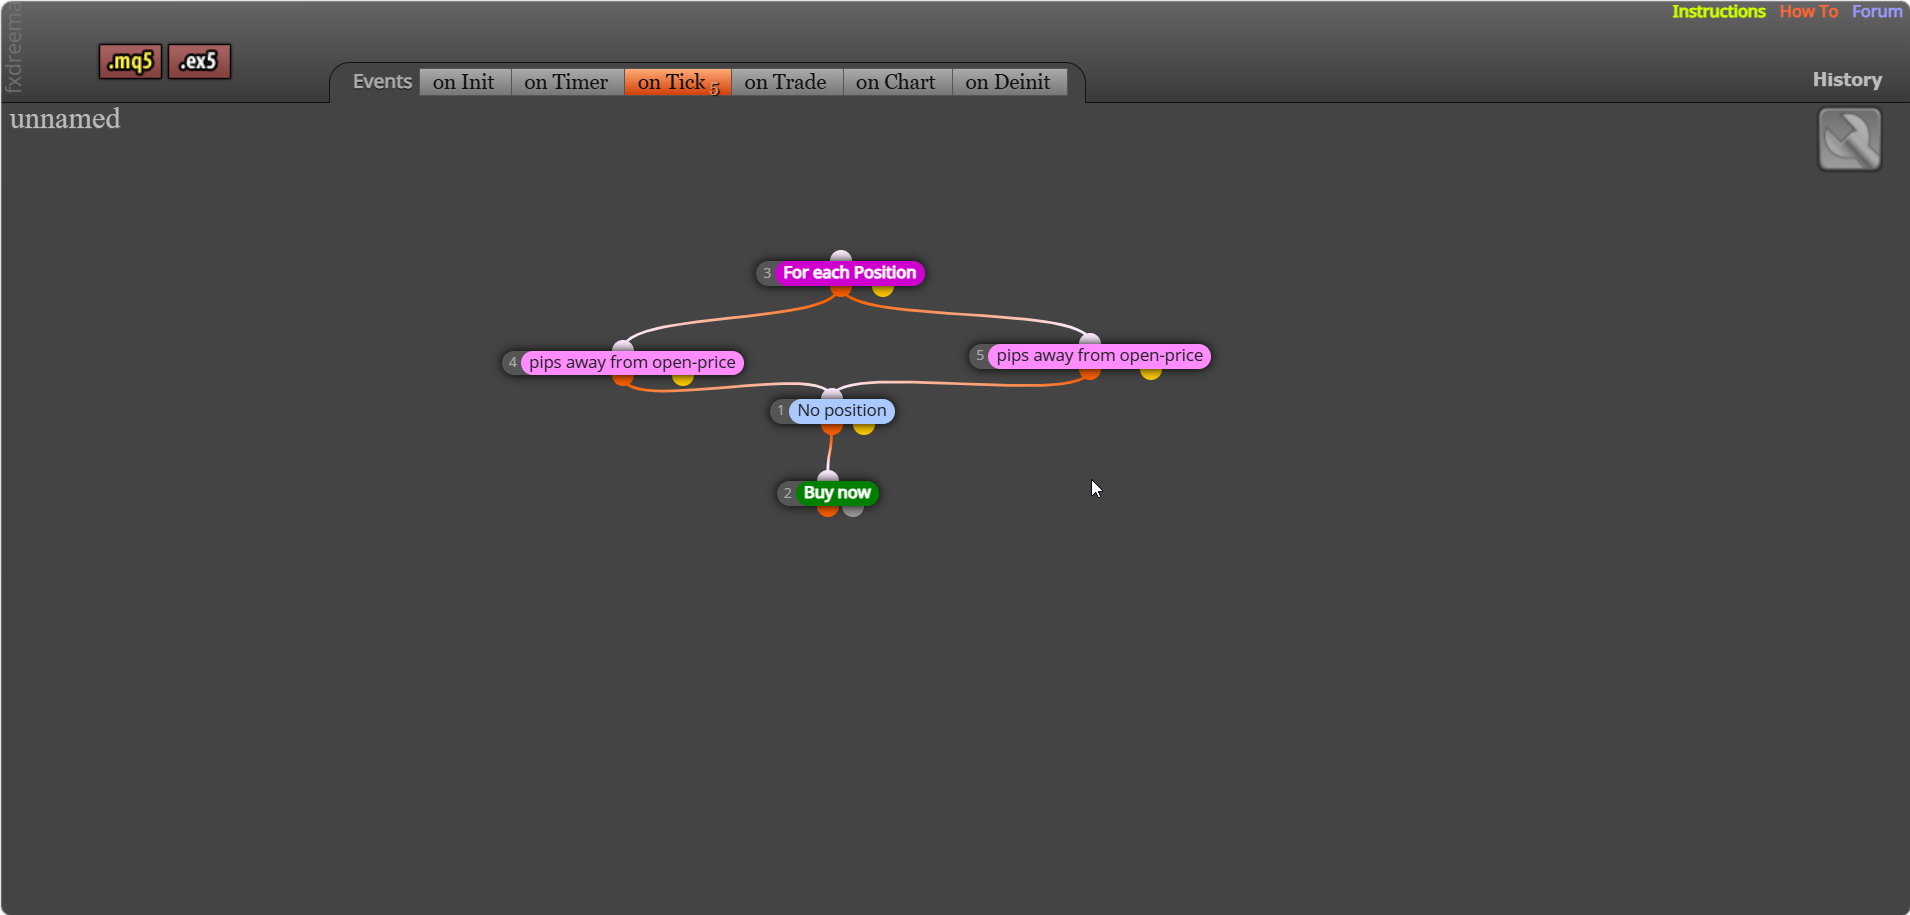This screenshot has width=1910, height=915.
Task: Open the on Trade tab
Action: 786,82
